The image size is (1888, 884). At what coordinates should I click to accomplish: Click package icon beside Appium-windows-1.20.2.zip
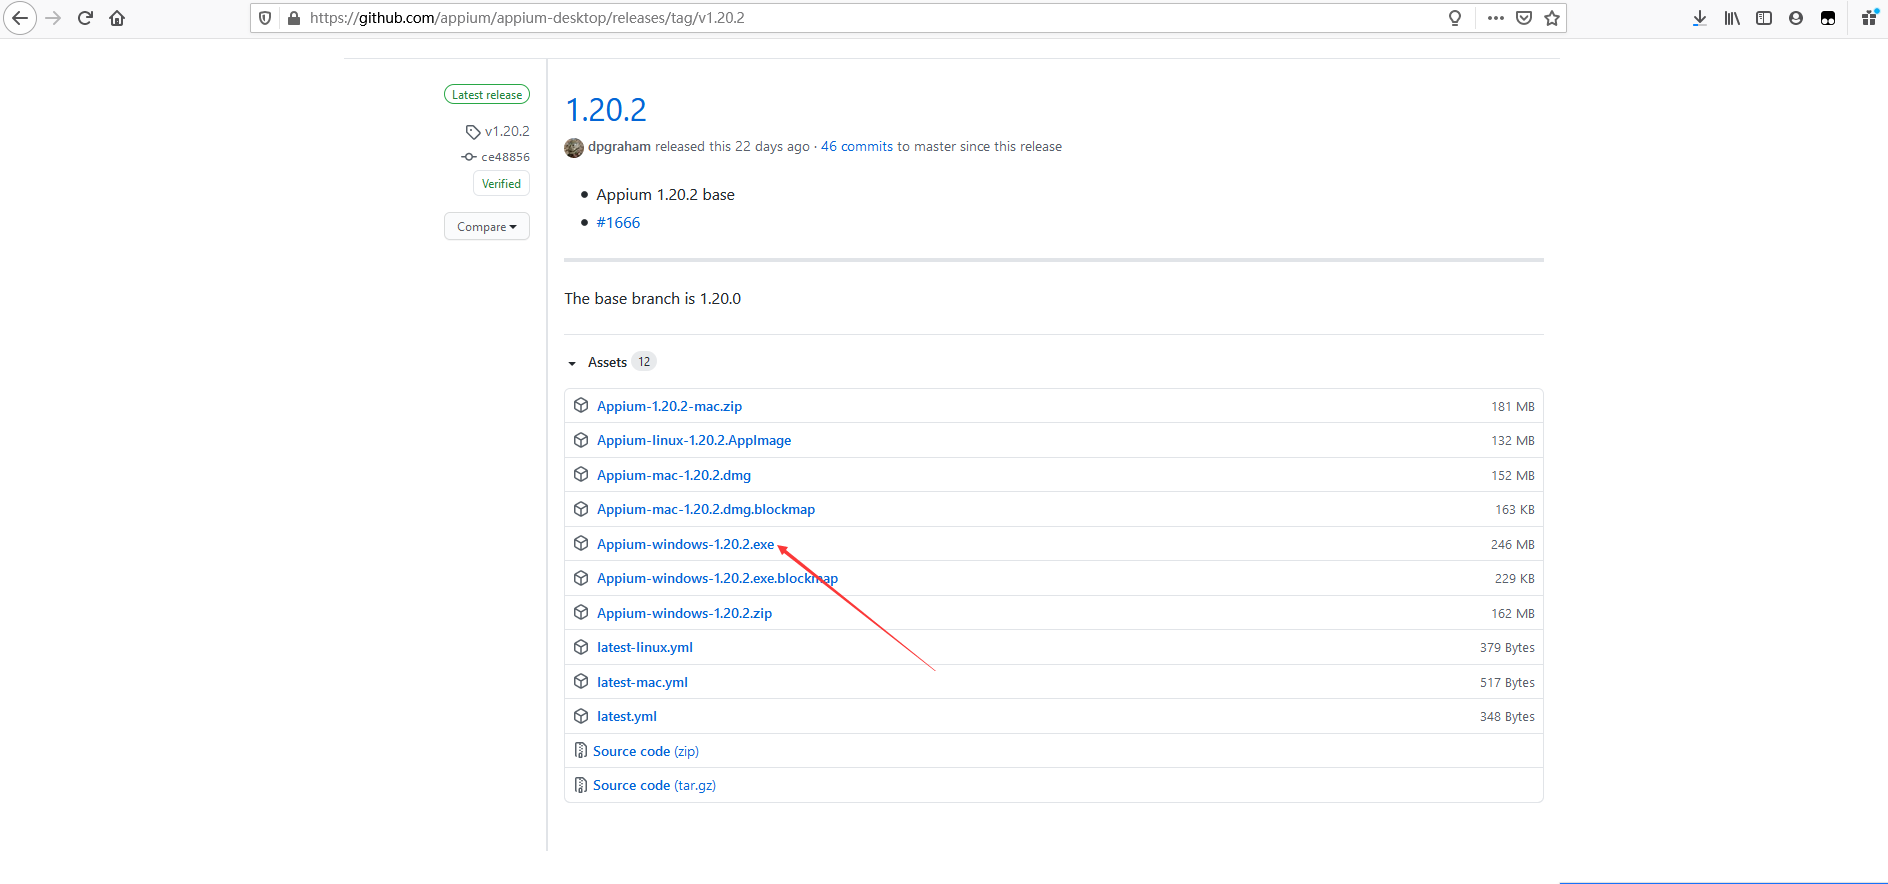click(x=581, y=612)
